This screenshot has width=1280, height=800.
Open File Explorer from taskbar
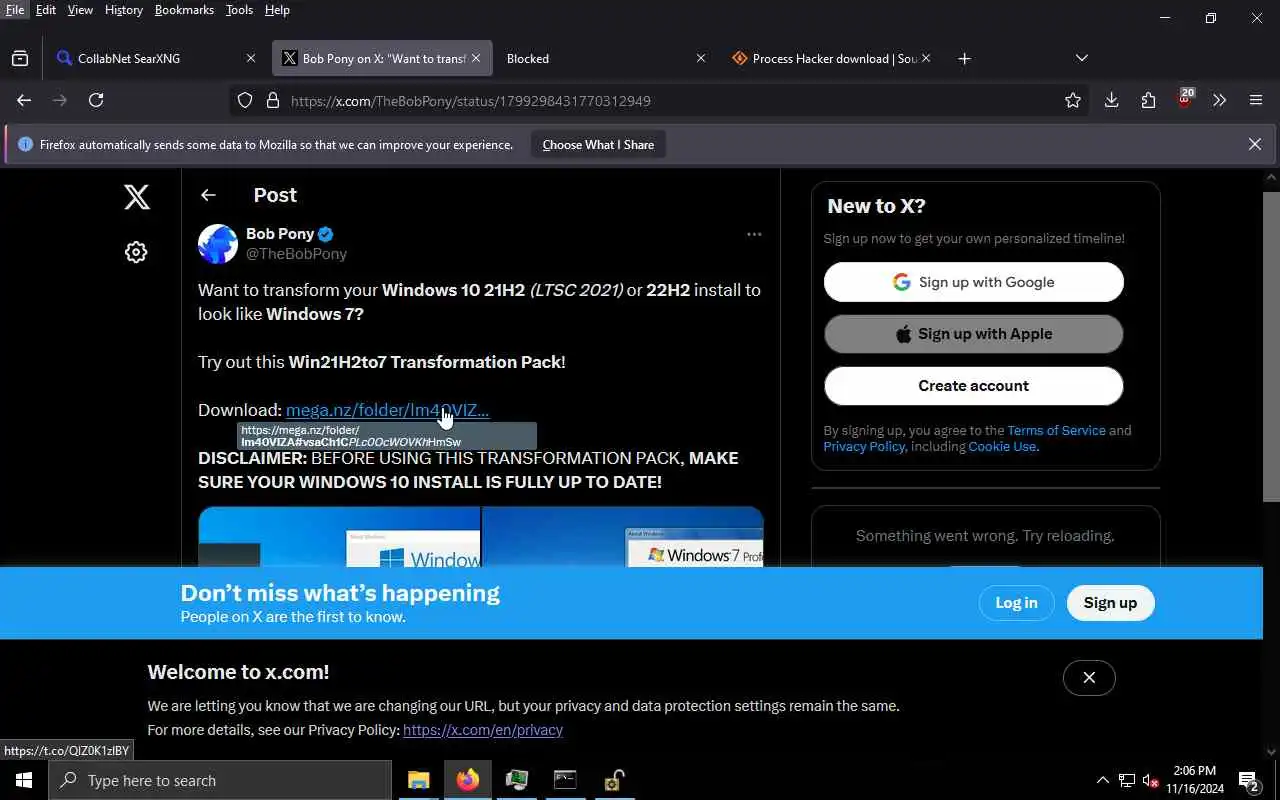(x=418, y=780)
